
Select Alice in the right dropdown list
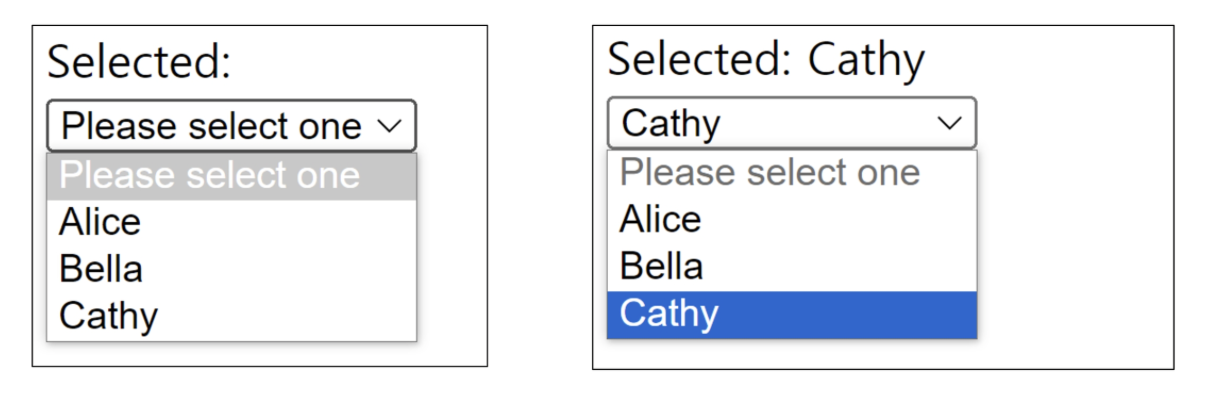tap(661, 219)
